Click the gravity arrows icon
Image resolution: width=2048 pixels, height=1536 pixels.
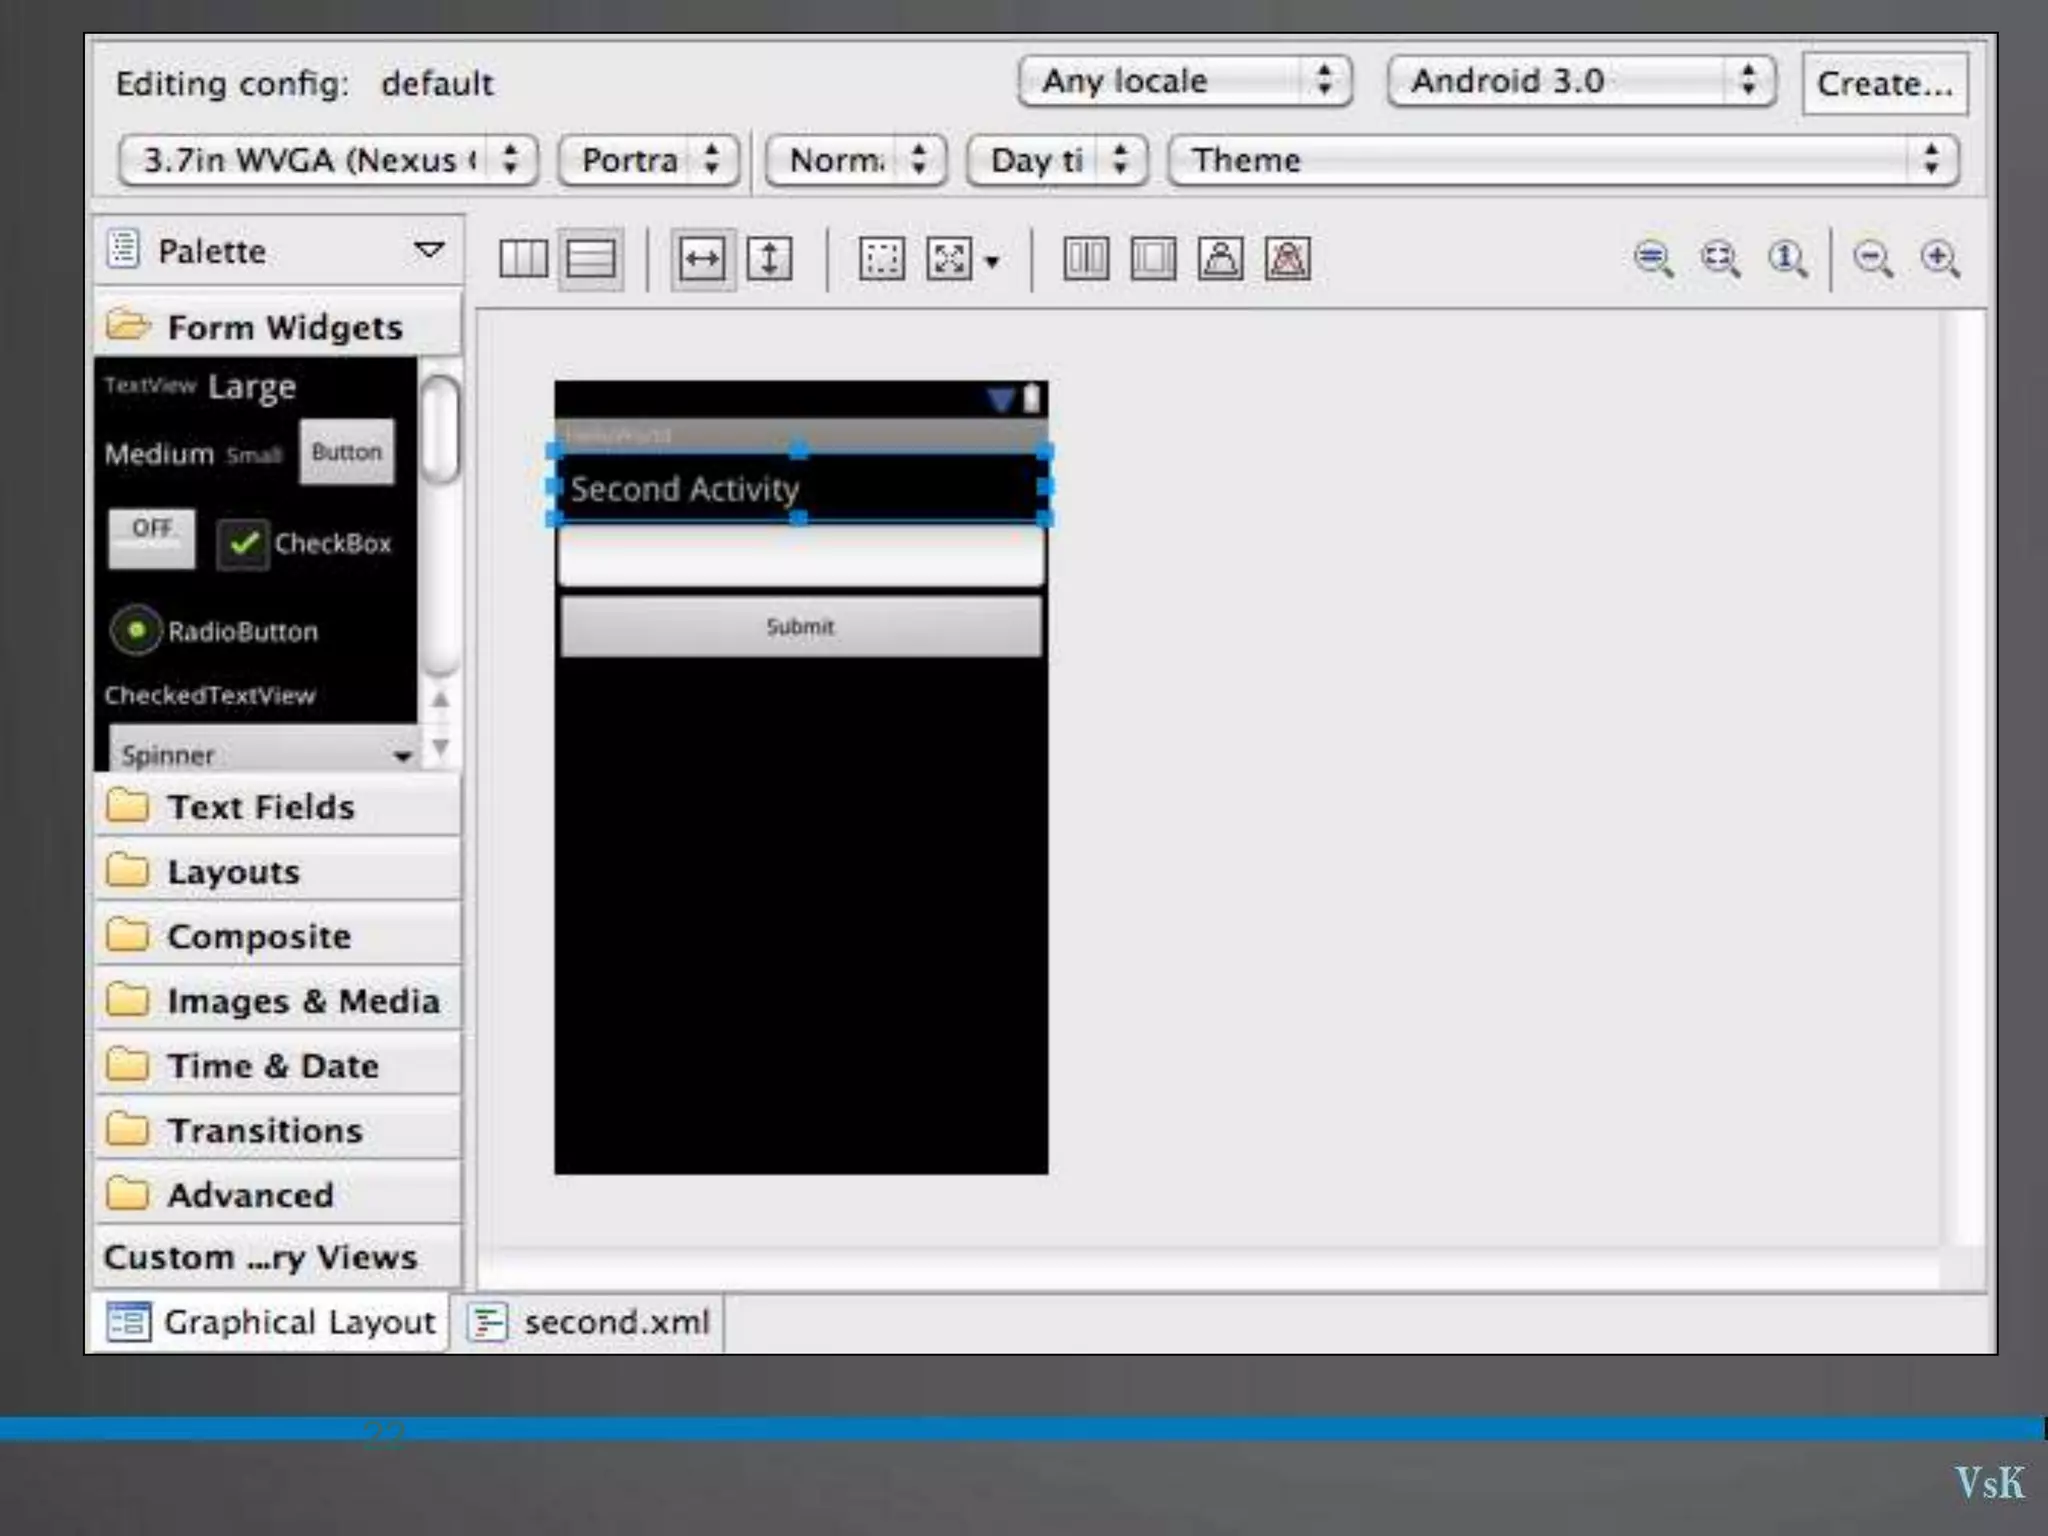(x=949, y=259)
